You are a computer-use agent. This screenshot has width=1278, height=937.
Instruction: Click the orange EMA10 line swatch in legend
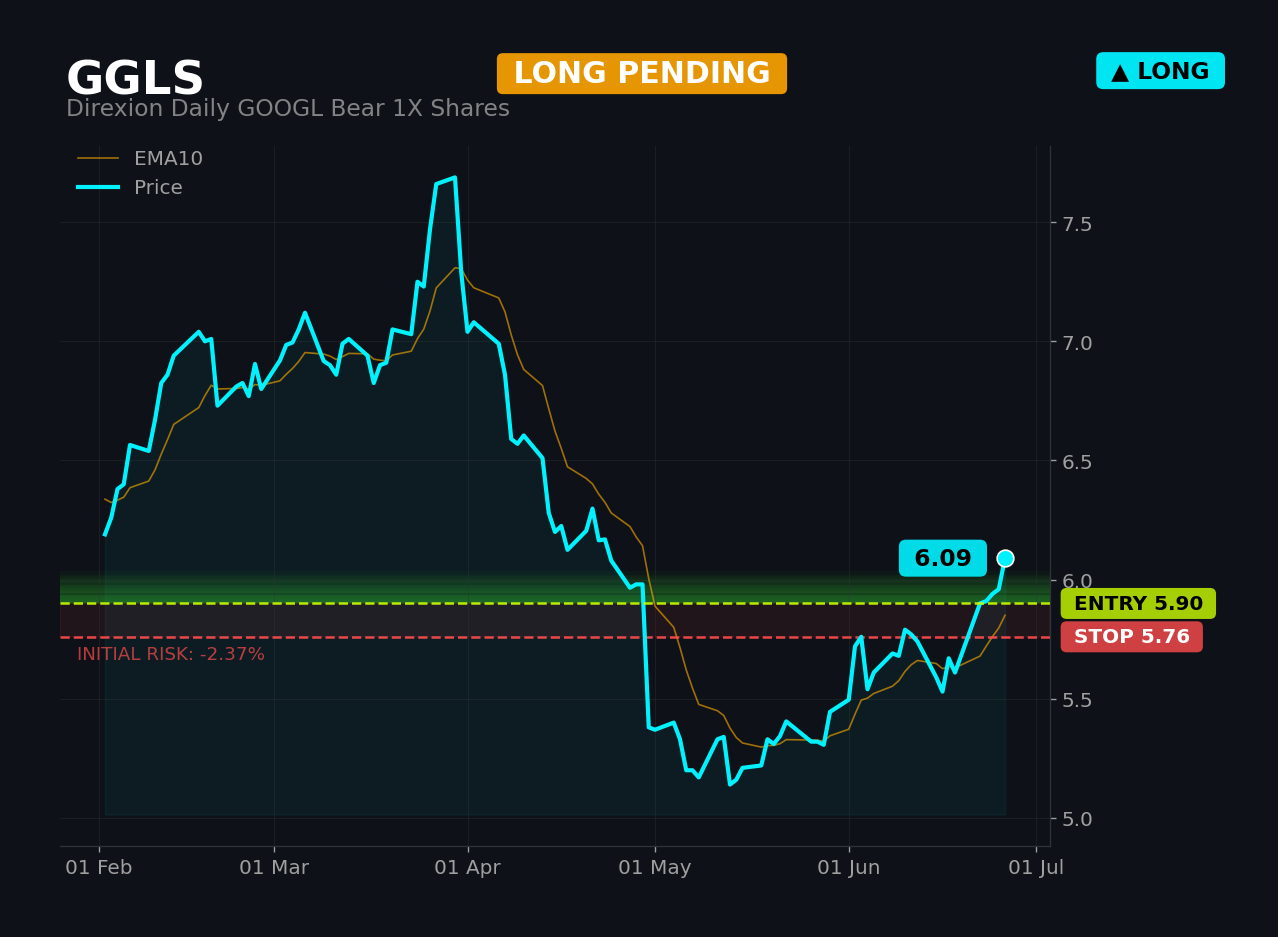point(98,159)
